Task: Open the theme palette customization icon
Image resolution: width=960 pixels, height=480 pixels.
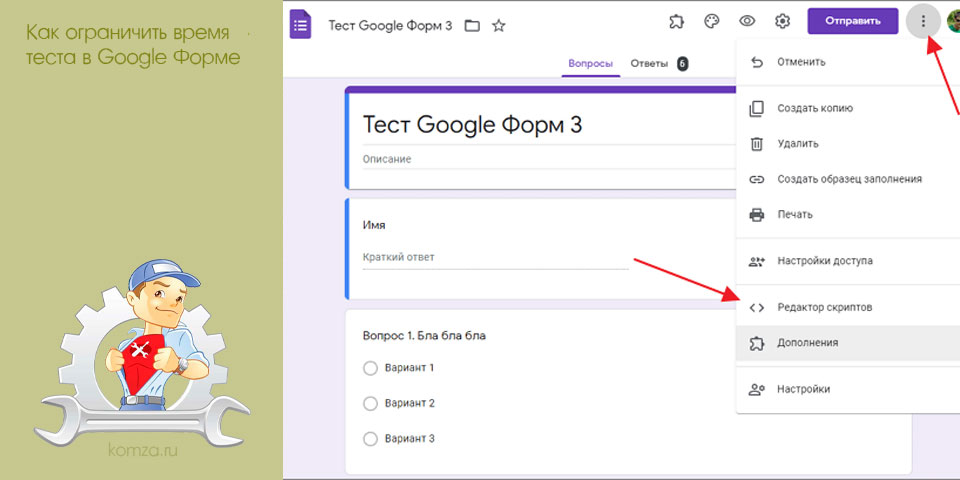Action: pos(711,21)
